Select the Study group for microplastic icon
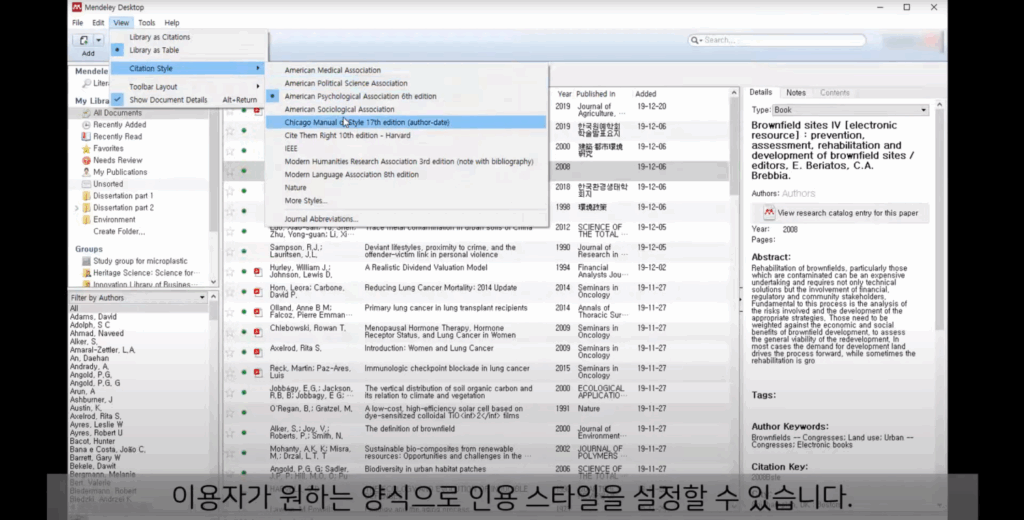 pyautogui.click(x=86, y=261)
